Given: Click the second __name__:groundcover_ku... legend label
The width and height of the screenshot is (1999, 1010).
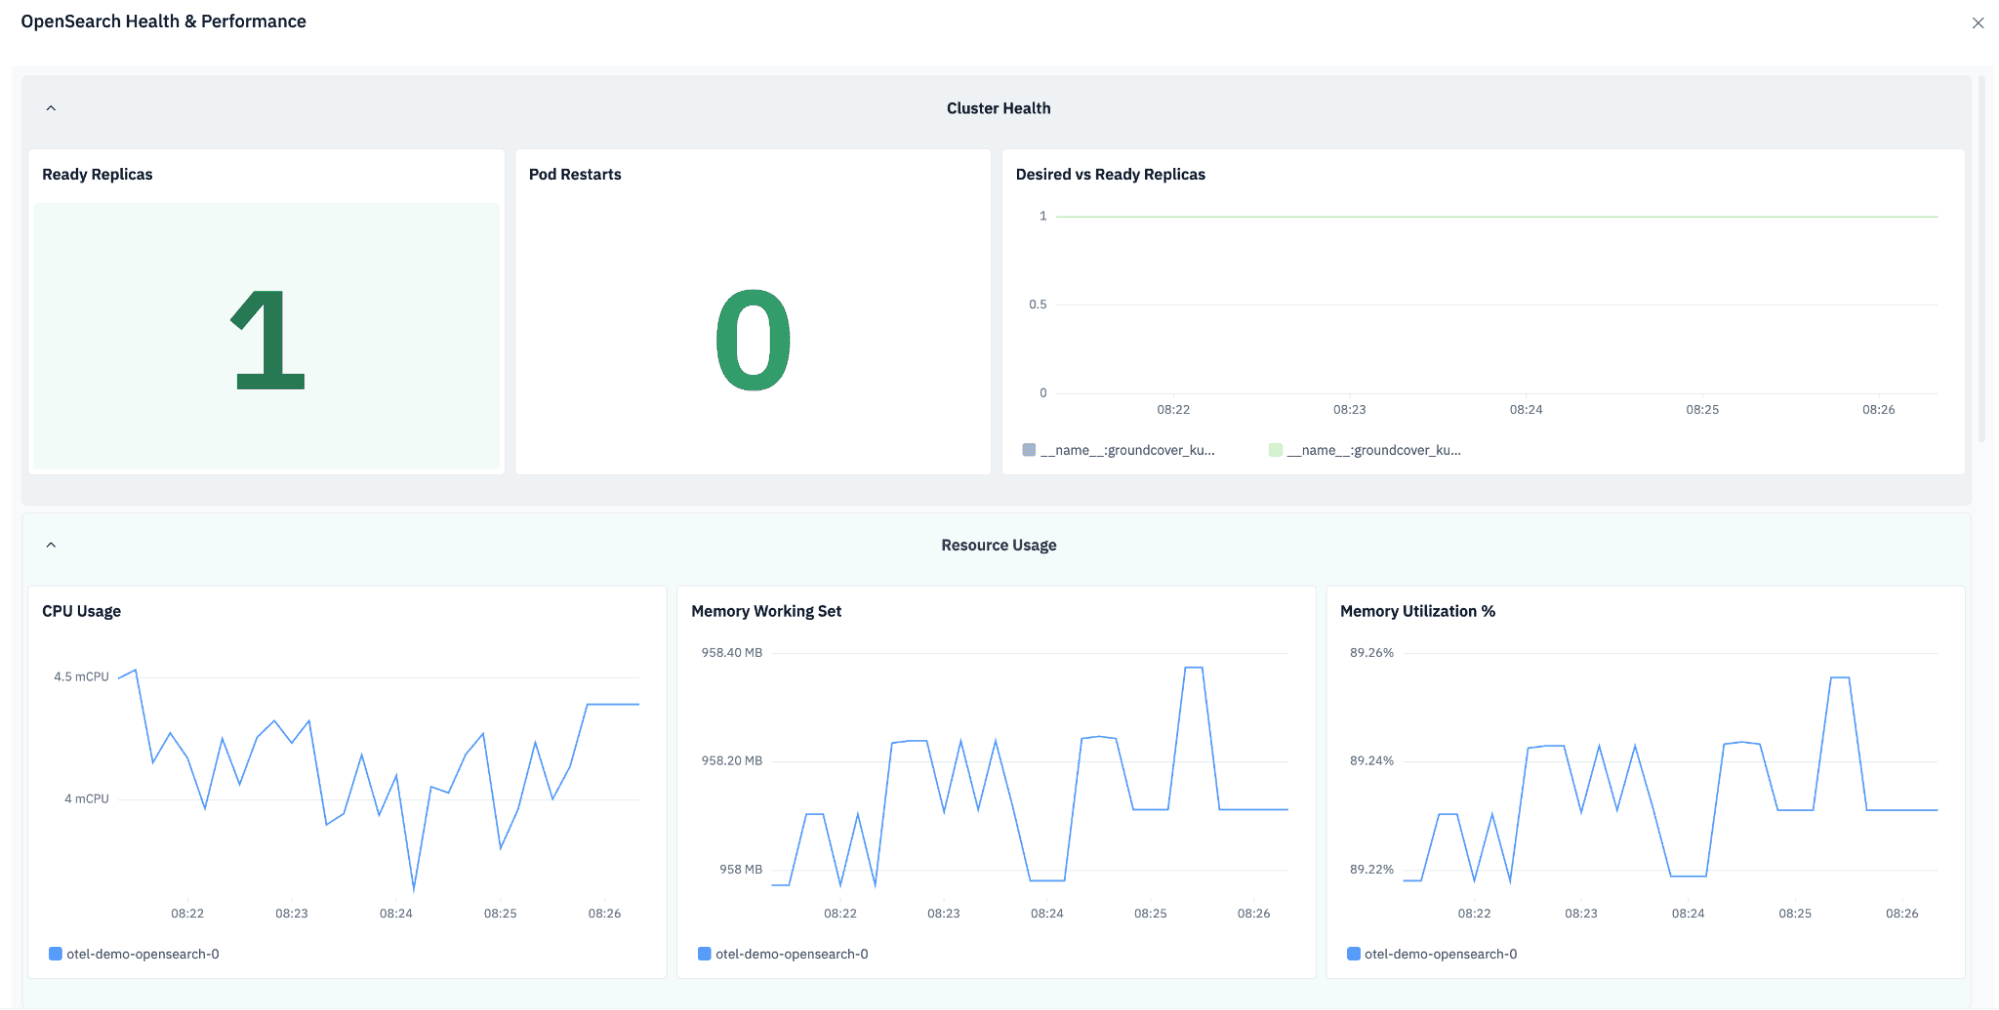Looking at the screenshot, I should pos(1373,450).
